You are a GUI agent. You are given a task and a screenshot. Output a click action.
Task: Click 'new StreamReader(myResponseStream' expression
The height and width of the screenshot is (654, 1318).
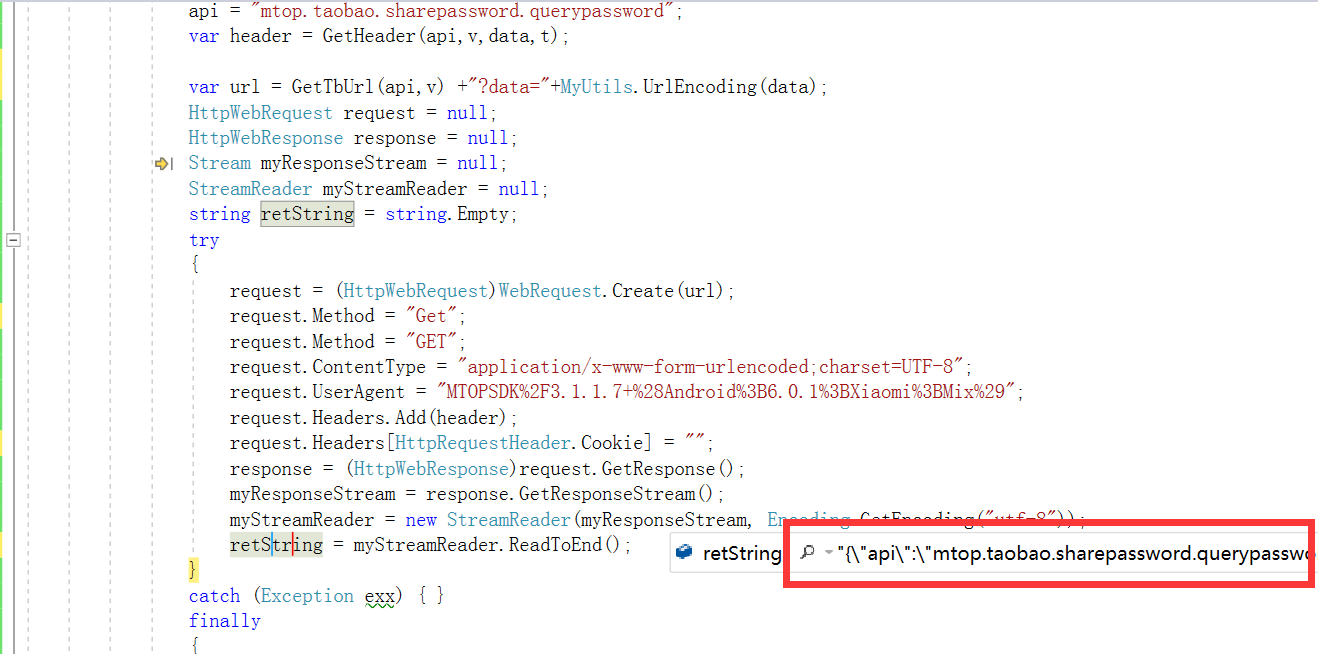(577, 520)
